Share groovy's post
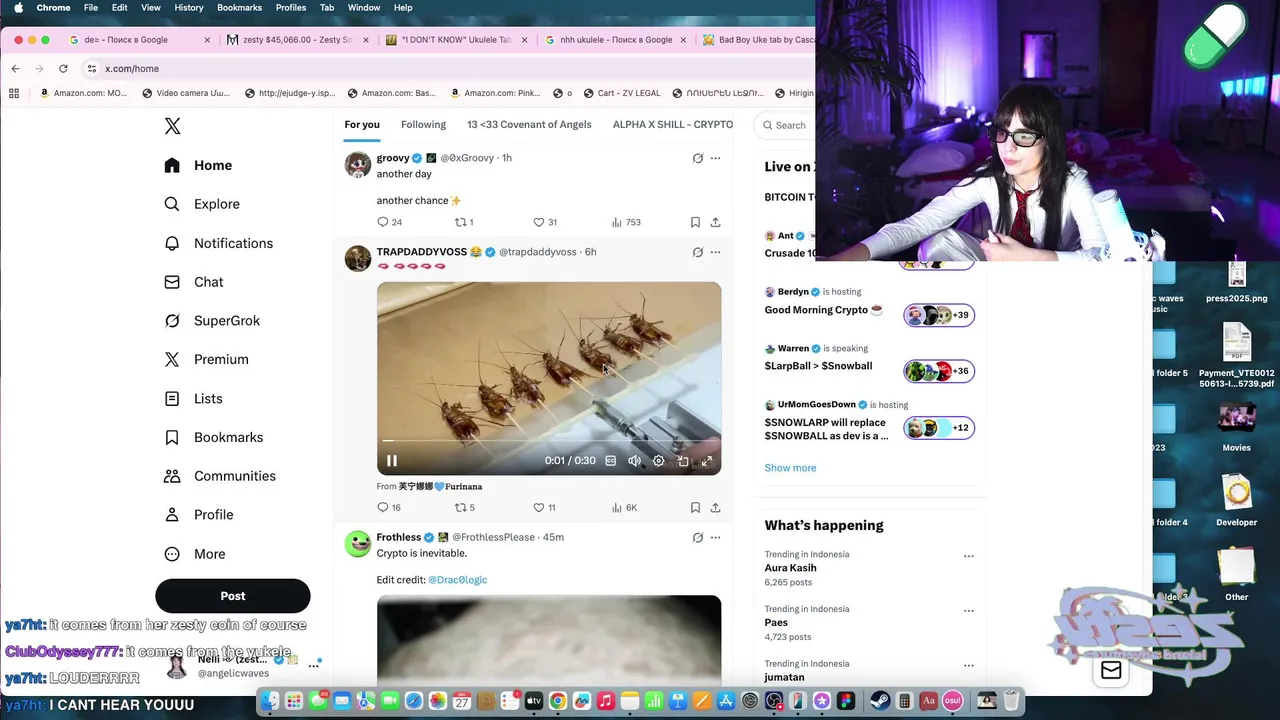 pyautogui.click(x=715, y=222)
